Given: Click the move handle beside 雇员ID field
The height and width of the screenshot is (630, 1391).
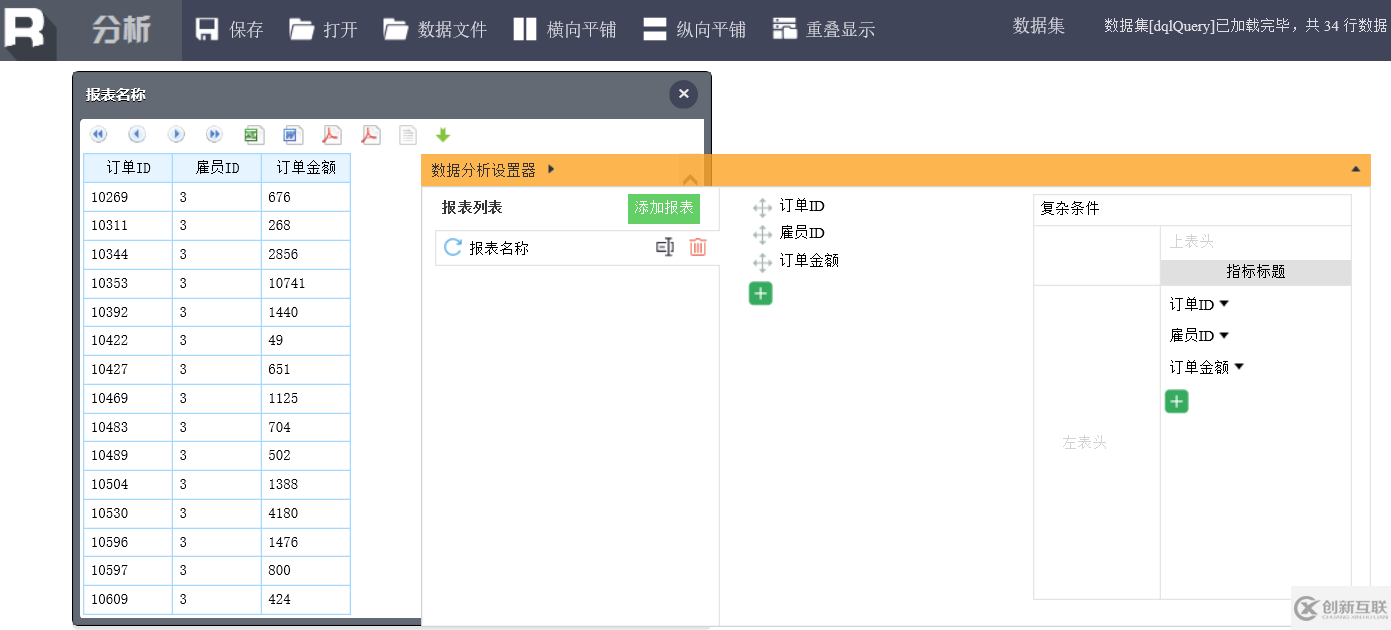Looking at the screenshot, I should pyautogui.click(x=762, y=234).
